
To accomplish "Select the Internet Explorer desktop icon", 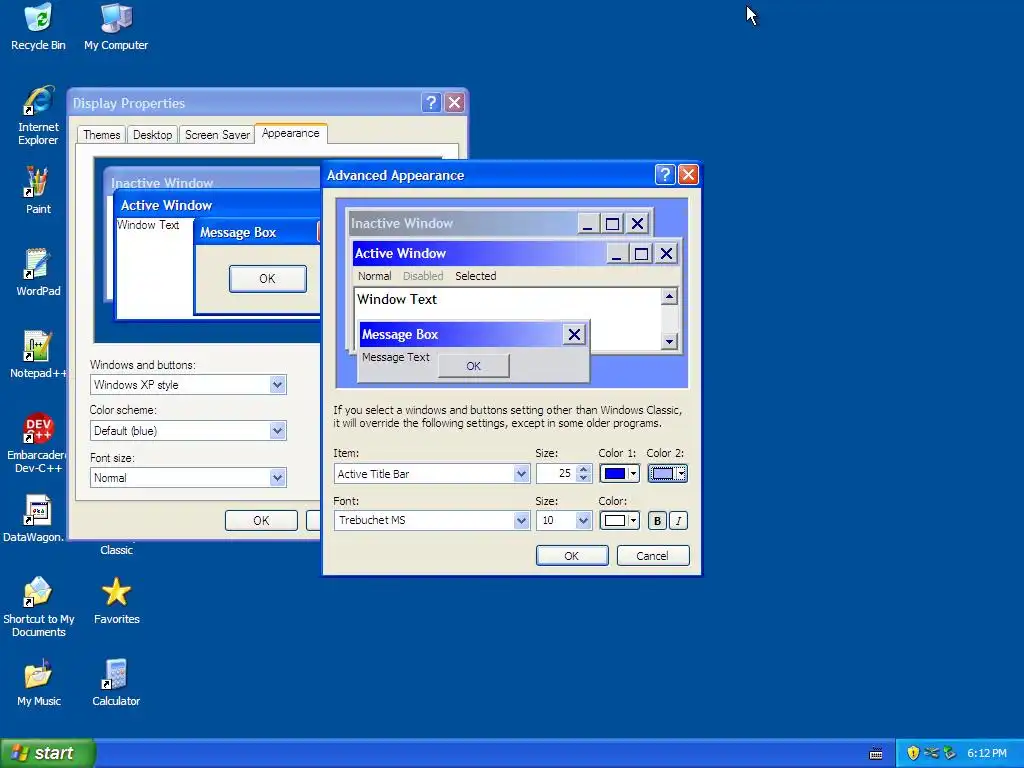I will (38, 116).
